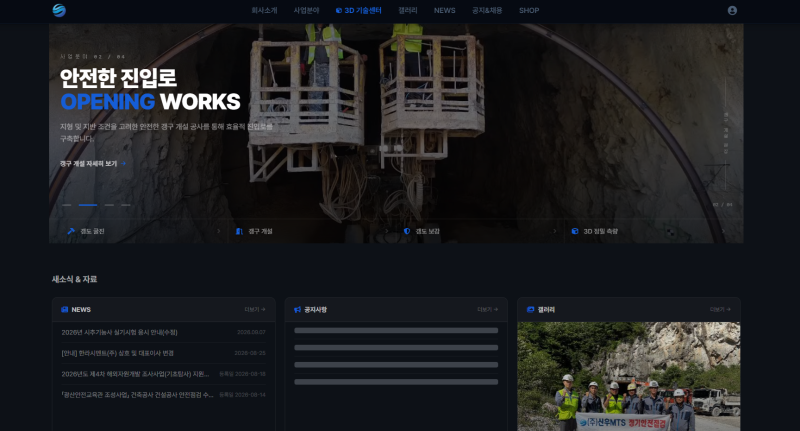Viewport: 800px width, 431px height.
Task: Switch hero to the 갱도 굴진 tab
Action: tap(144, 231)
